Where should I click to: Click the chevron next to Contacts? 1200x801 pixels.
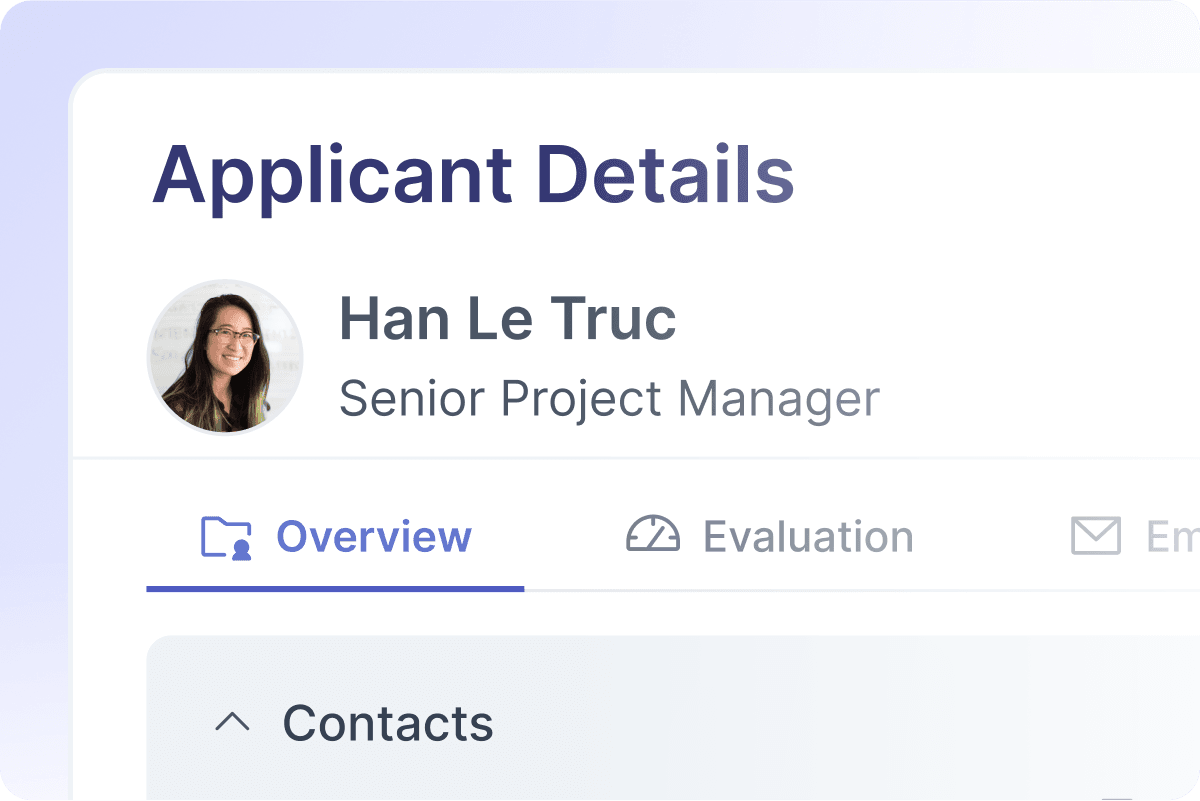click(234, 722)
